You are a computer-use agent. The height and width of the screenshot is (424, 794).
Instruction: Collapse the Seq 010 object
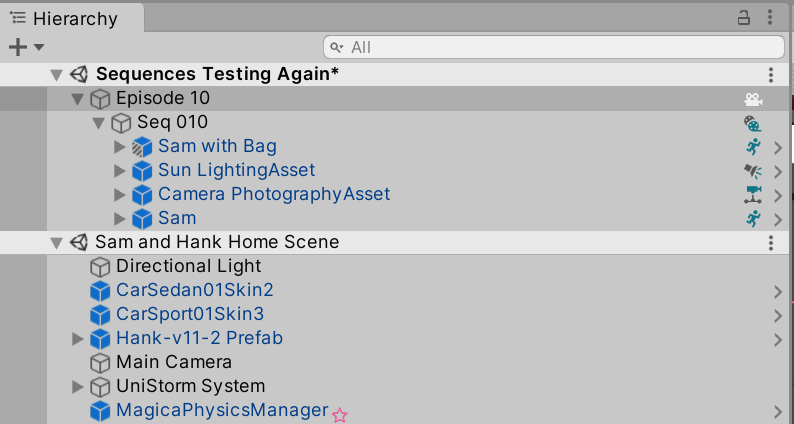click(98, 123)
